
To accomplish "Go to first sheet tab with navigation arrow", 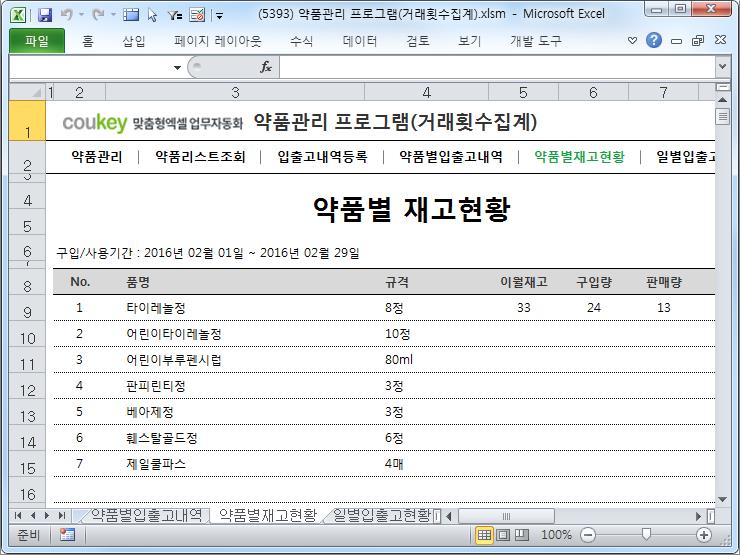I will [18, 515].
